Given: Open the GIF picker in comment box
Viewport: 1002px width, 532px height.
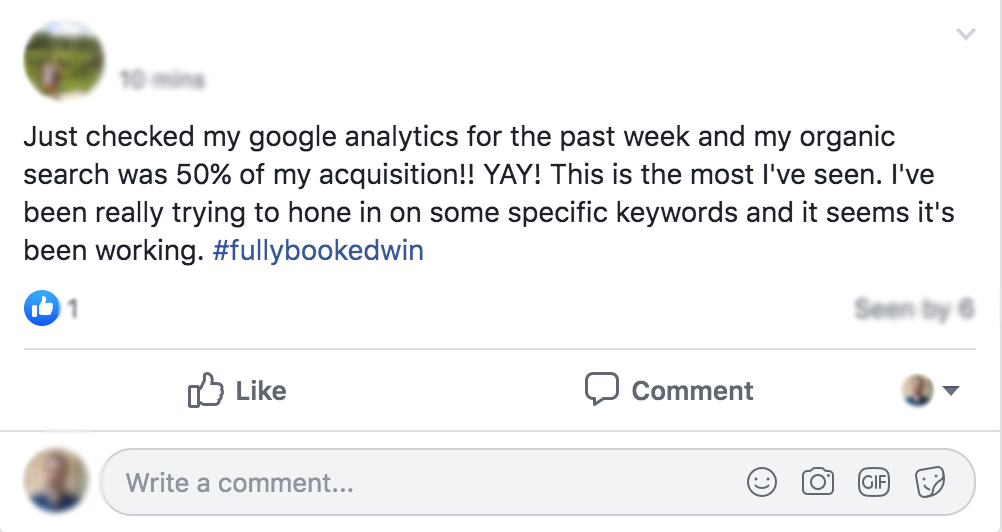Looking at the screenshot, I should point(873,483).
